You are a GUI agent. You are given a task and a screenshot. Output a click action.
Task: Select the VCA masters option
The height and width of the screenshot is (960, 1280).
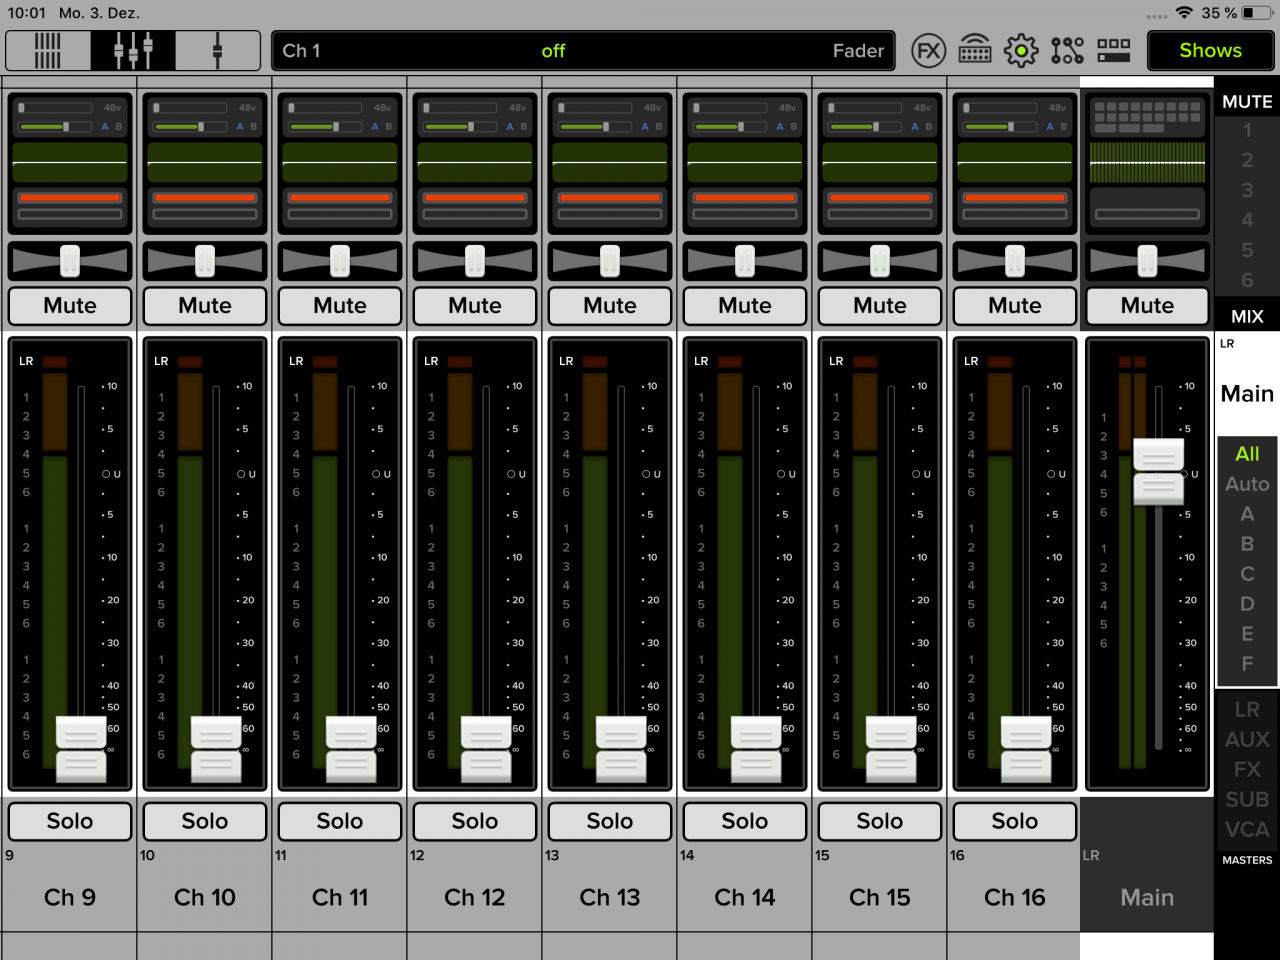click(x=1247, y=830)
